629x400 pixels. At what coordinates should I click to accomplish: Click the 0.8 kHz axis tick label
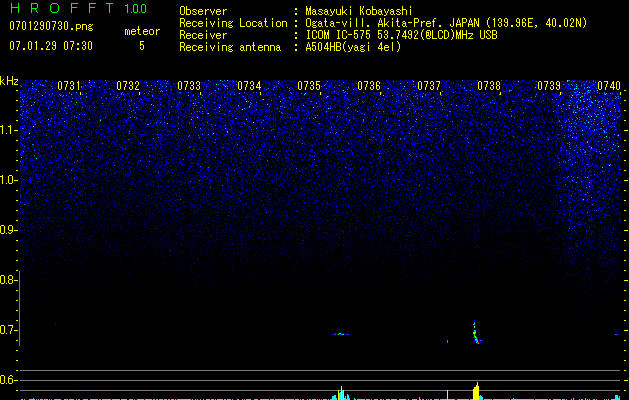pos(7,280)
